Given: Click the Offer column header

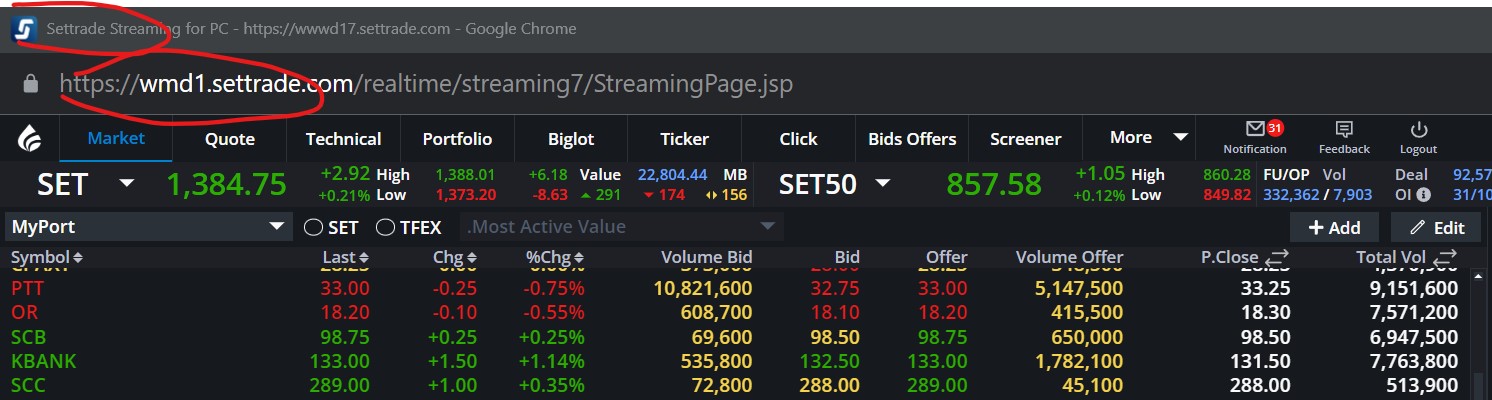Looking at the screenshot, I should (x=946, y=258).
